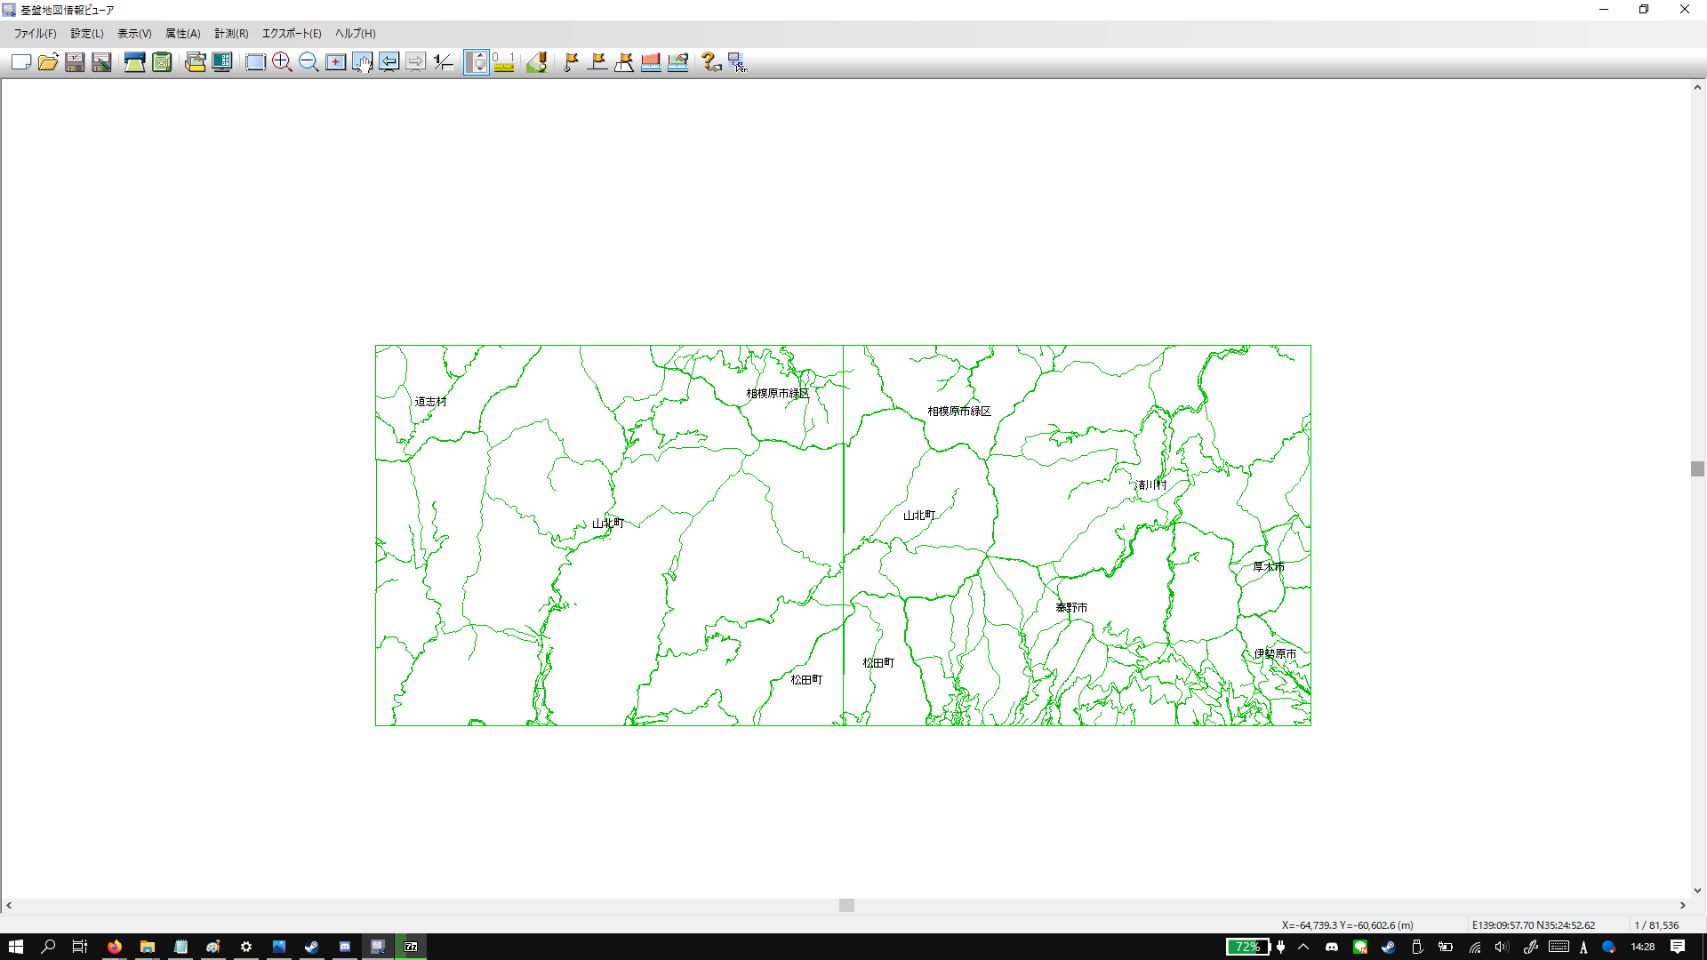Open the 表示(V) menu
This screenshot has width=1707, height=960.
pos(134,33)
